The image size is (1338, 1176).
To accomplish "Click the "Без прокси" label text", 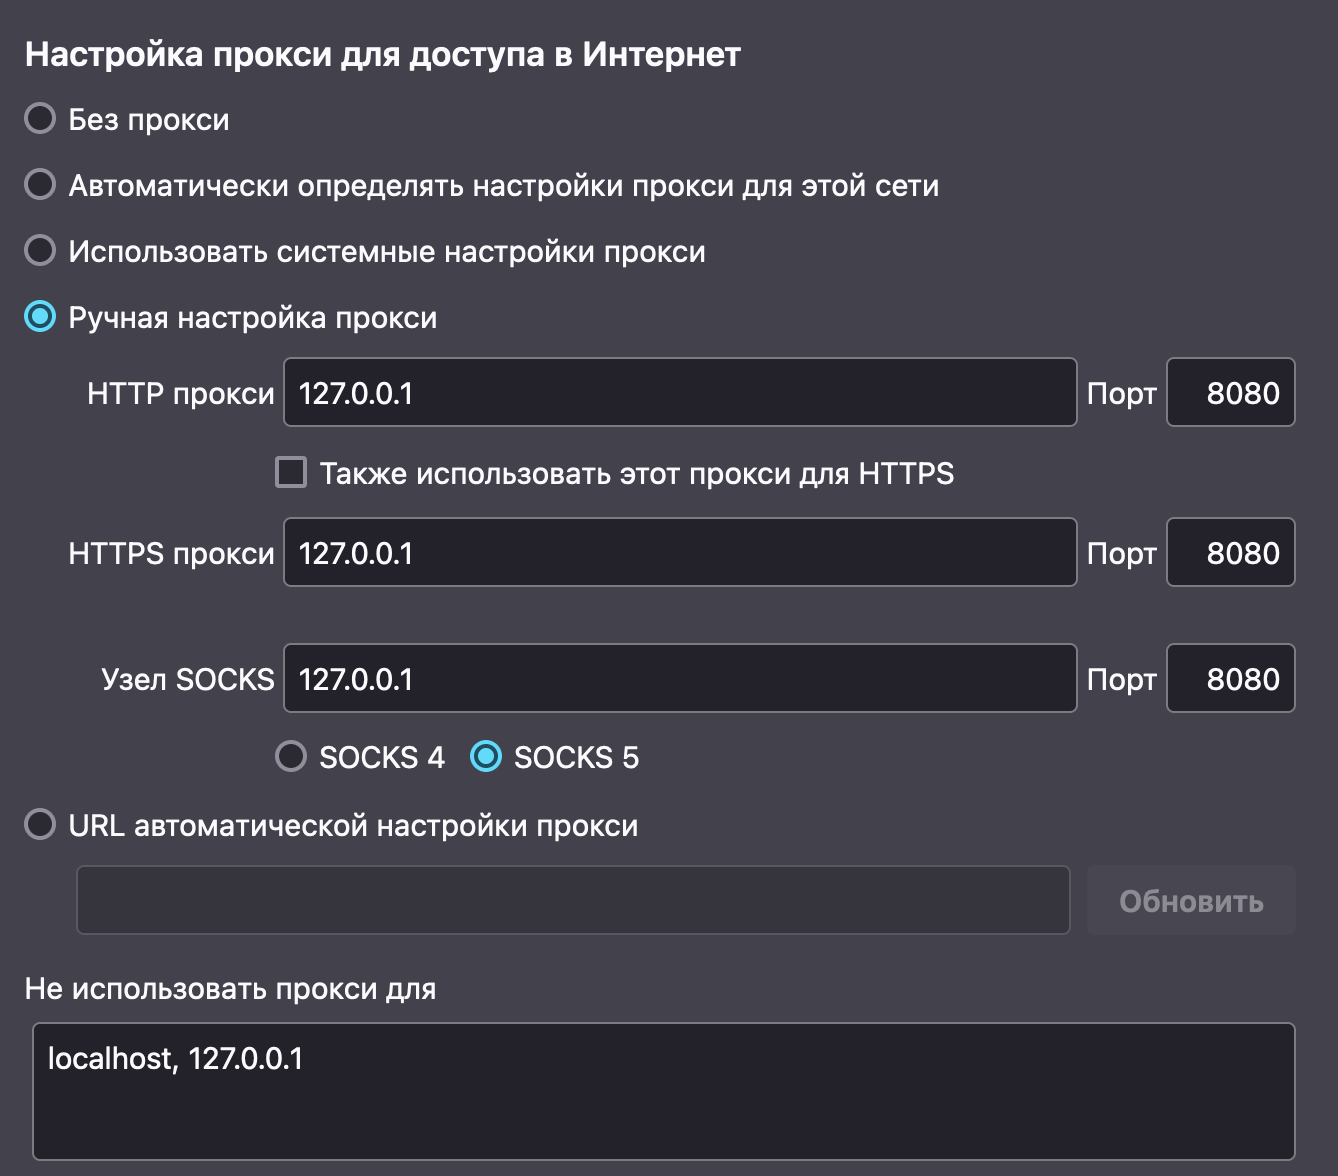I will 149,120.
